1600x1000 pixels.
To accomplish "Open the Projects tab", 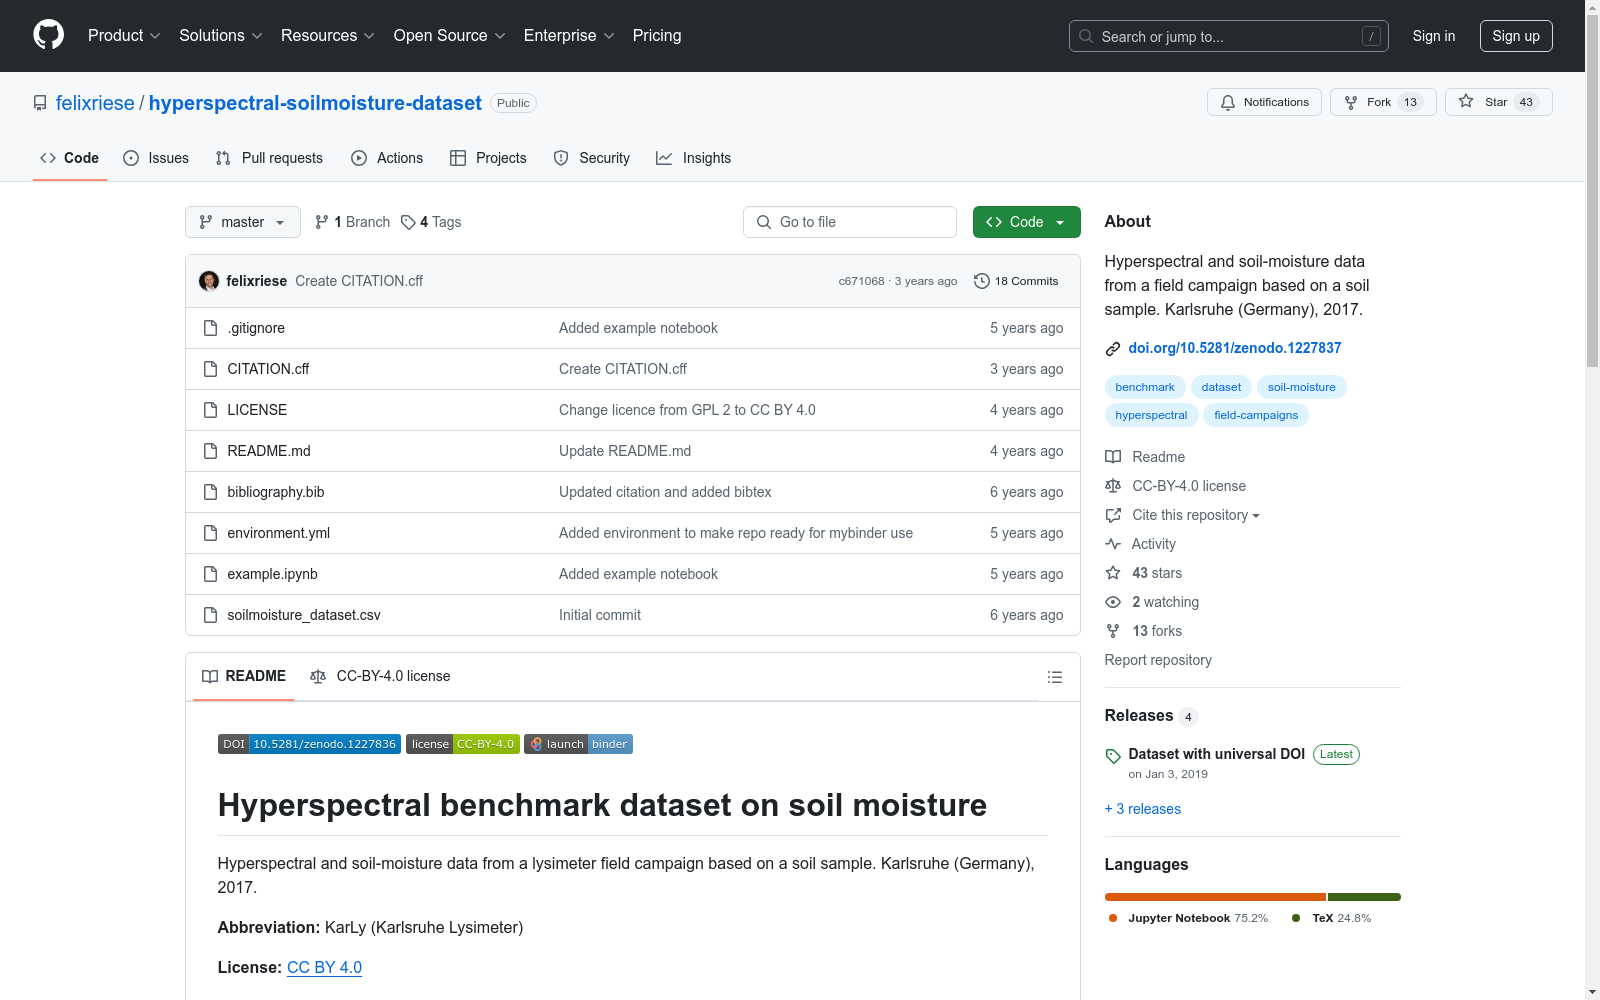I will point(488,158).
